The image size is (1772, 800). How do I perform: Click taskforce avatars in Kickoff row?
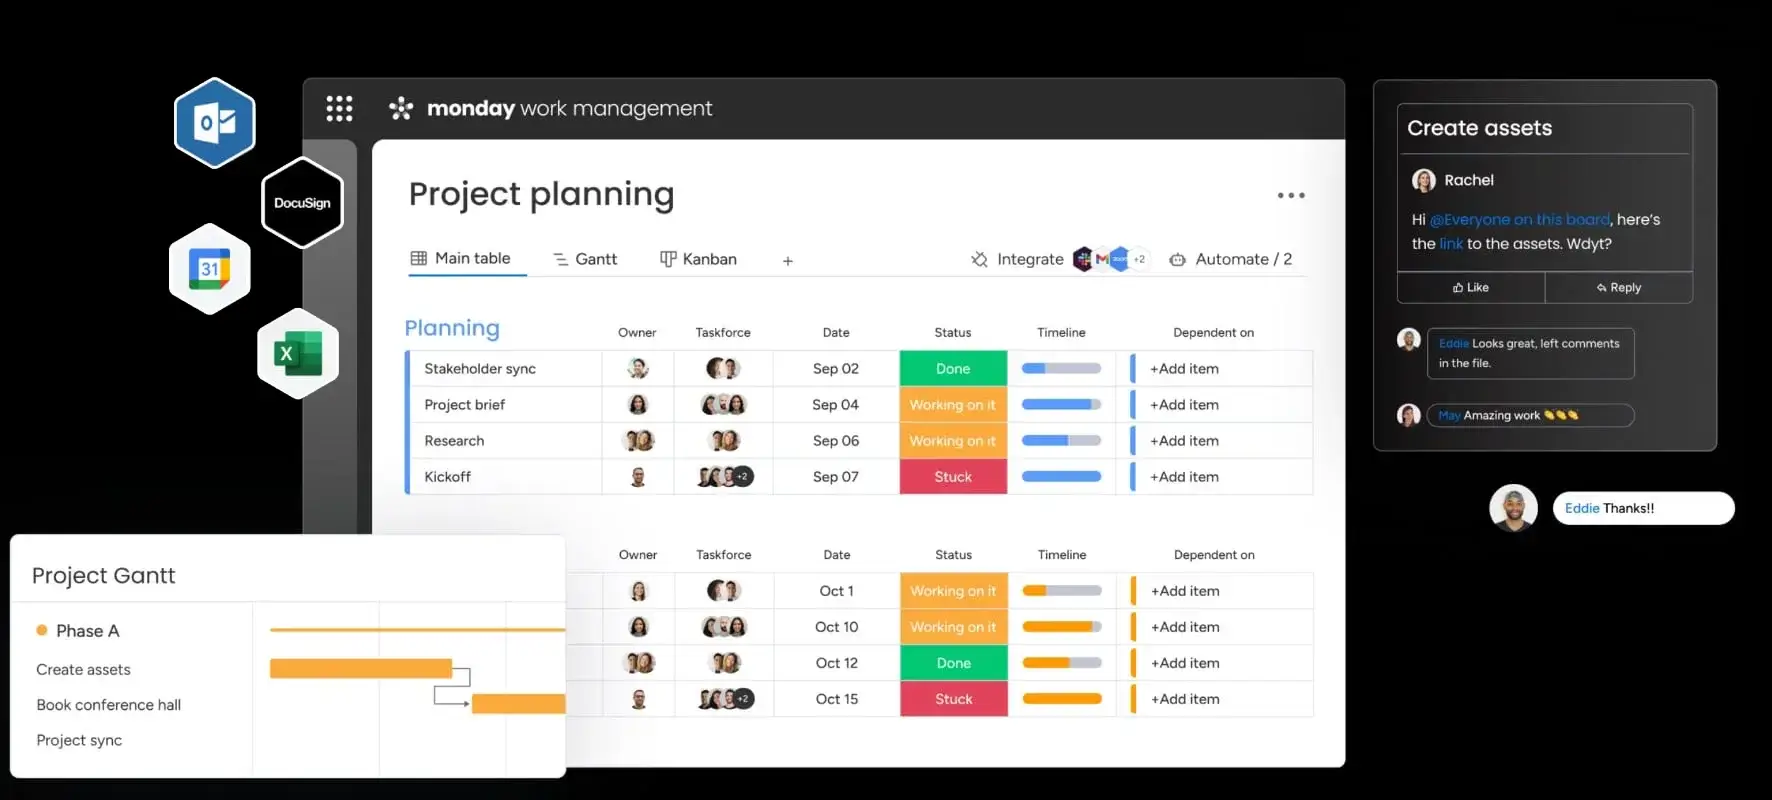coord(725,477)
